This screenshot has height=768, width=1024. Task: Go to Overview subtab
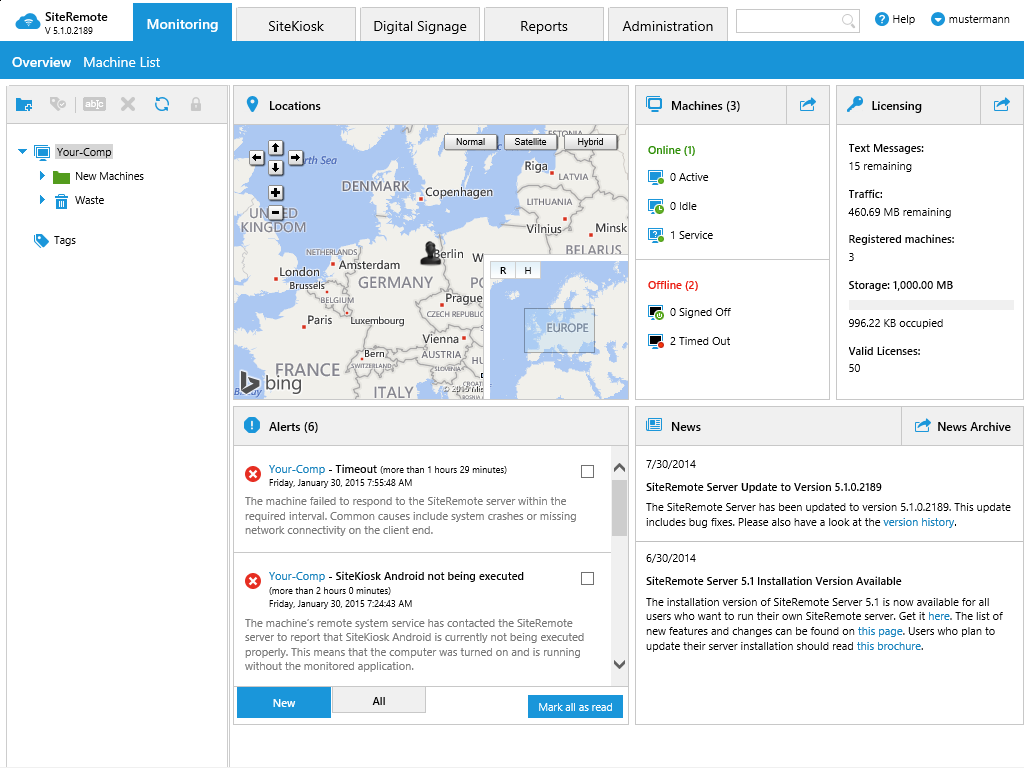(x=41, y=62)
